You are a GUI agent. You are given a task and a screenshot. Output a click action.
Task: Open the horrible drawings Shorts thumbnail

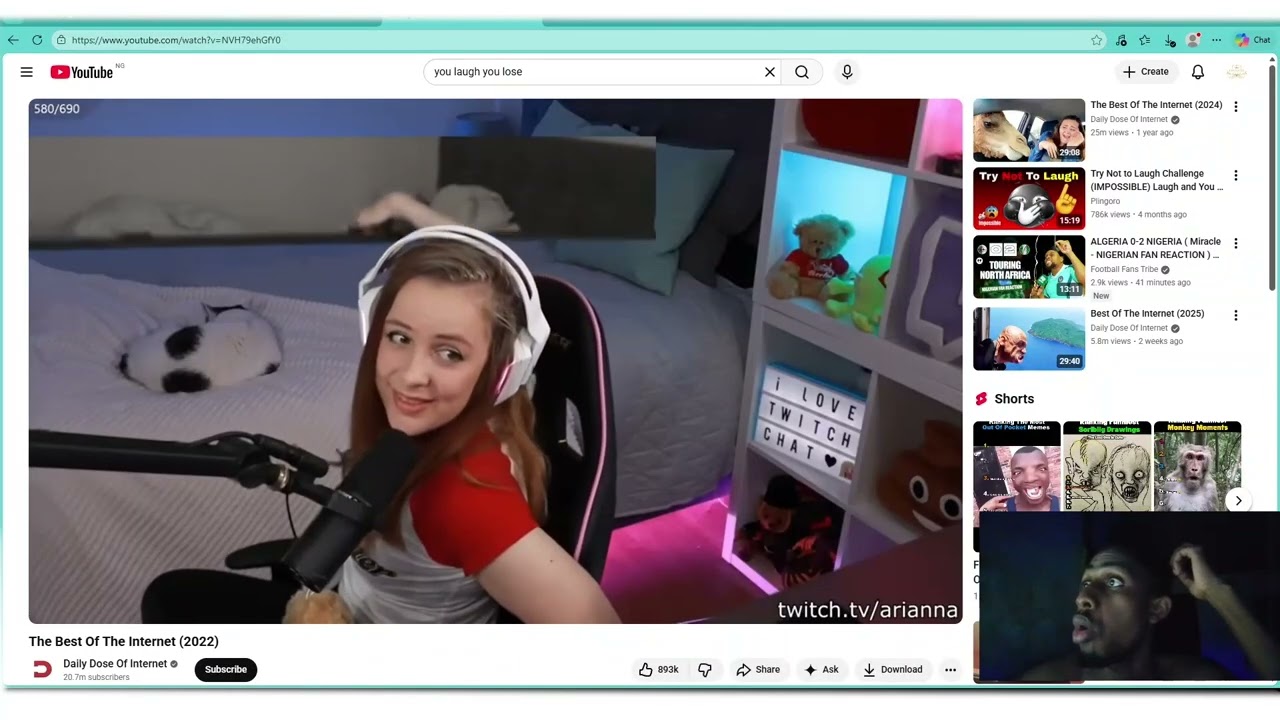coord(1107,467)
